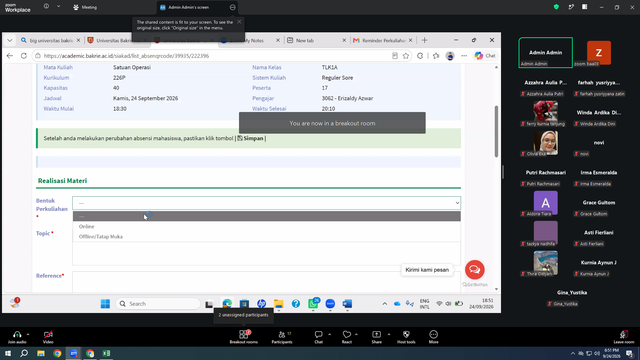Switch to the Meeting tab in Zoom
Screen dimensions: 640x360
pyautogui.click(x=85, y=7)
